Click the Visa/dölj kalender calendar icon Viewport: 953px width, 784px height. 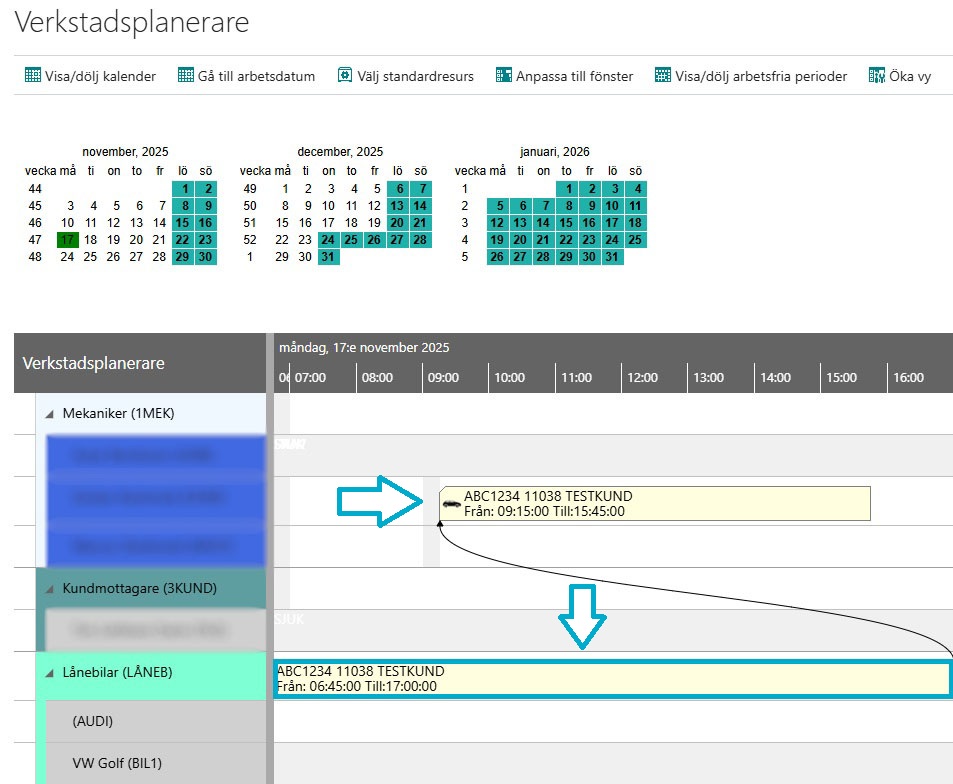(32, 75)
